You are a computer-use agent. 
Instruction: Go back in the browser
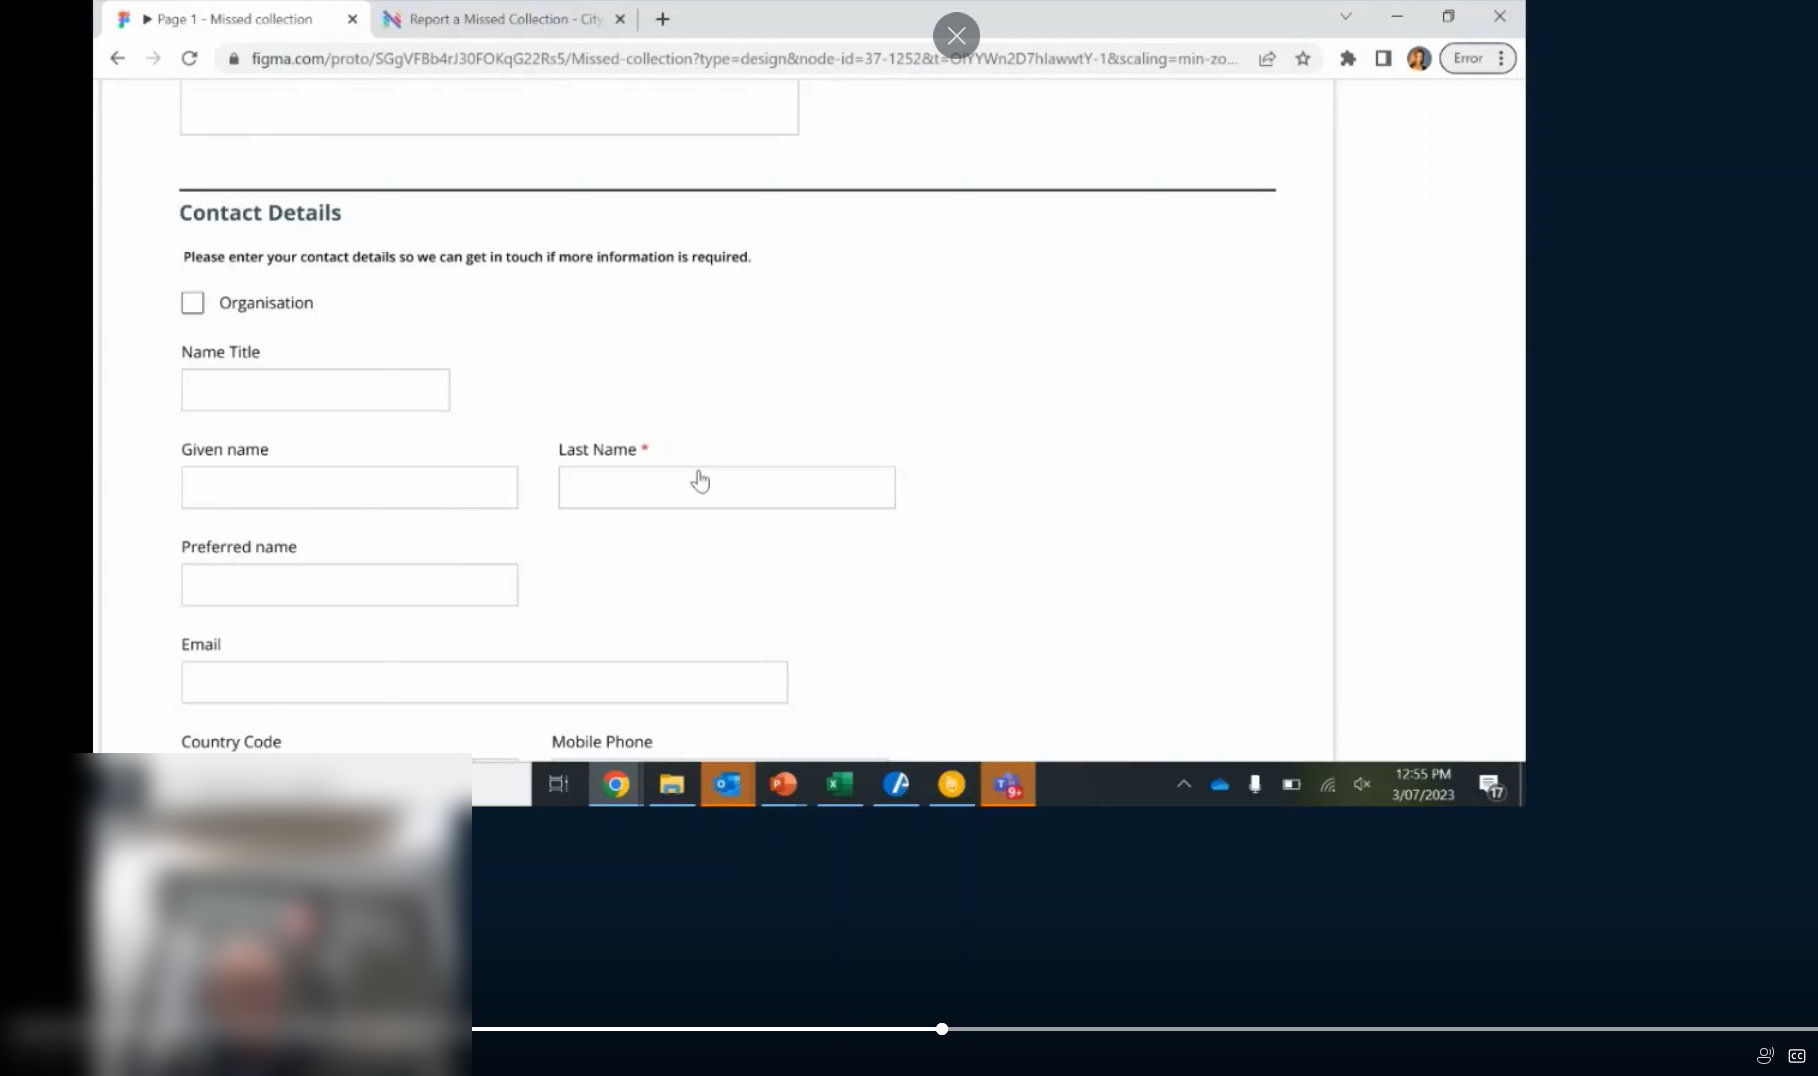(117, 59)
